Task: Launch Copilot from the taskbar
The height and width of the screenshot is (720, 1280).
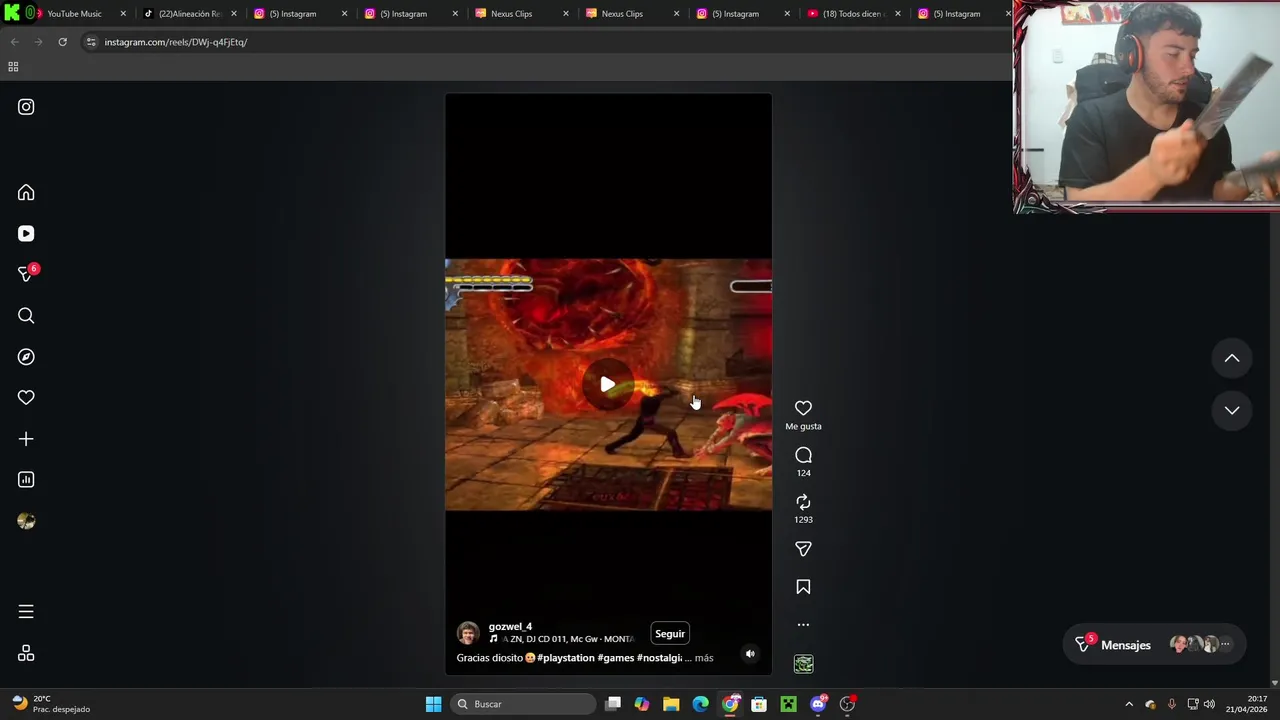Action: (642, 704)
